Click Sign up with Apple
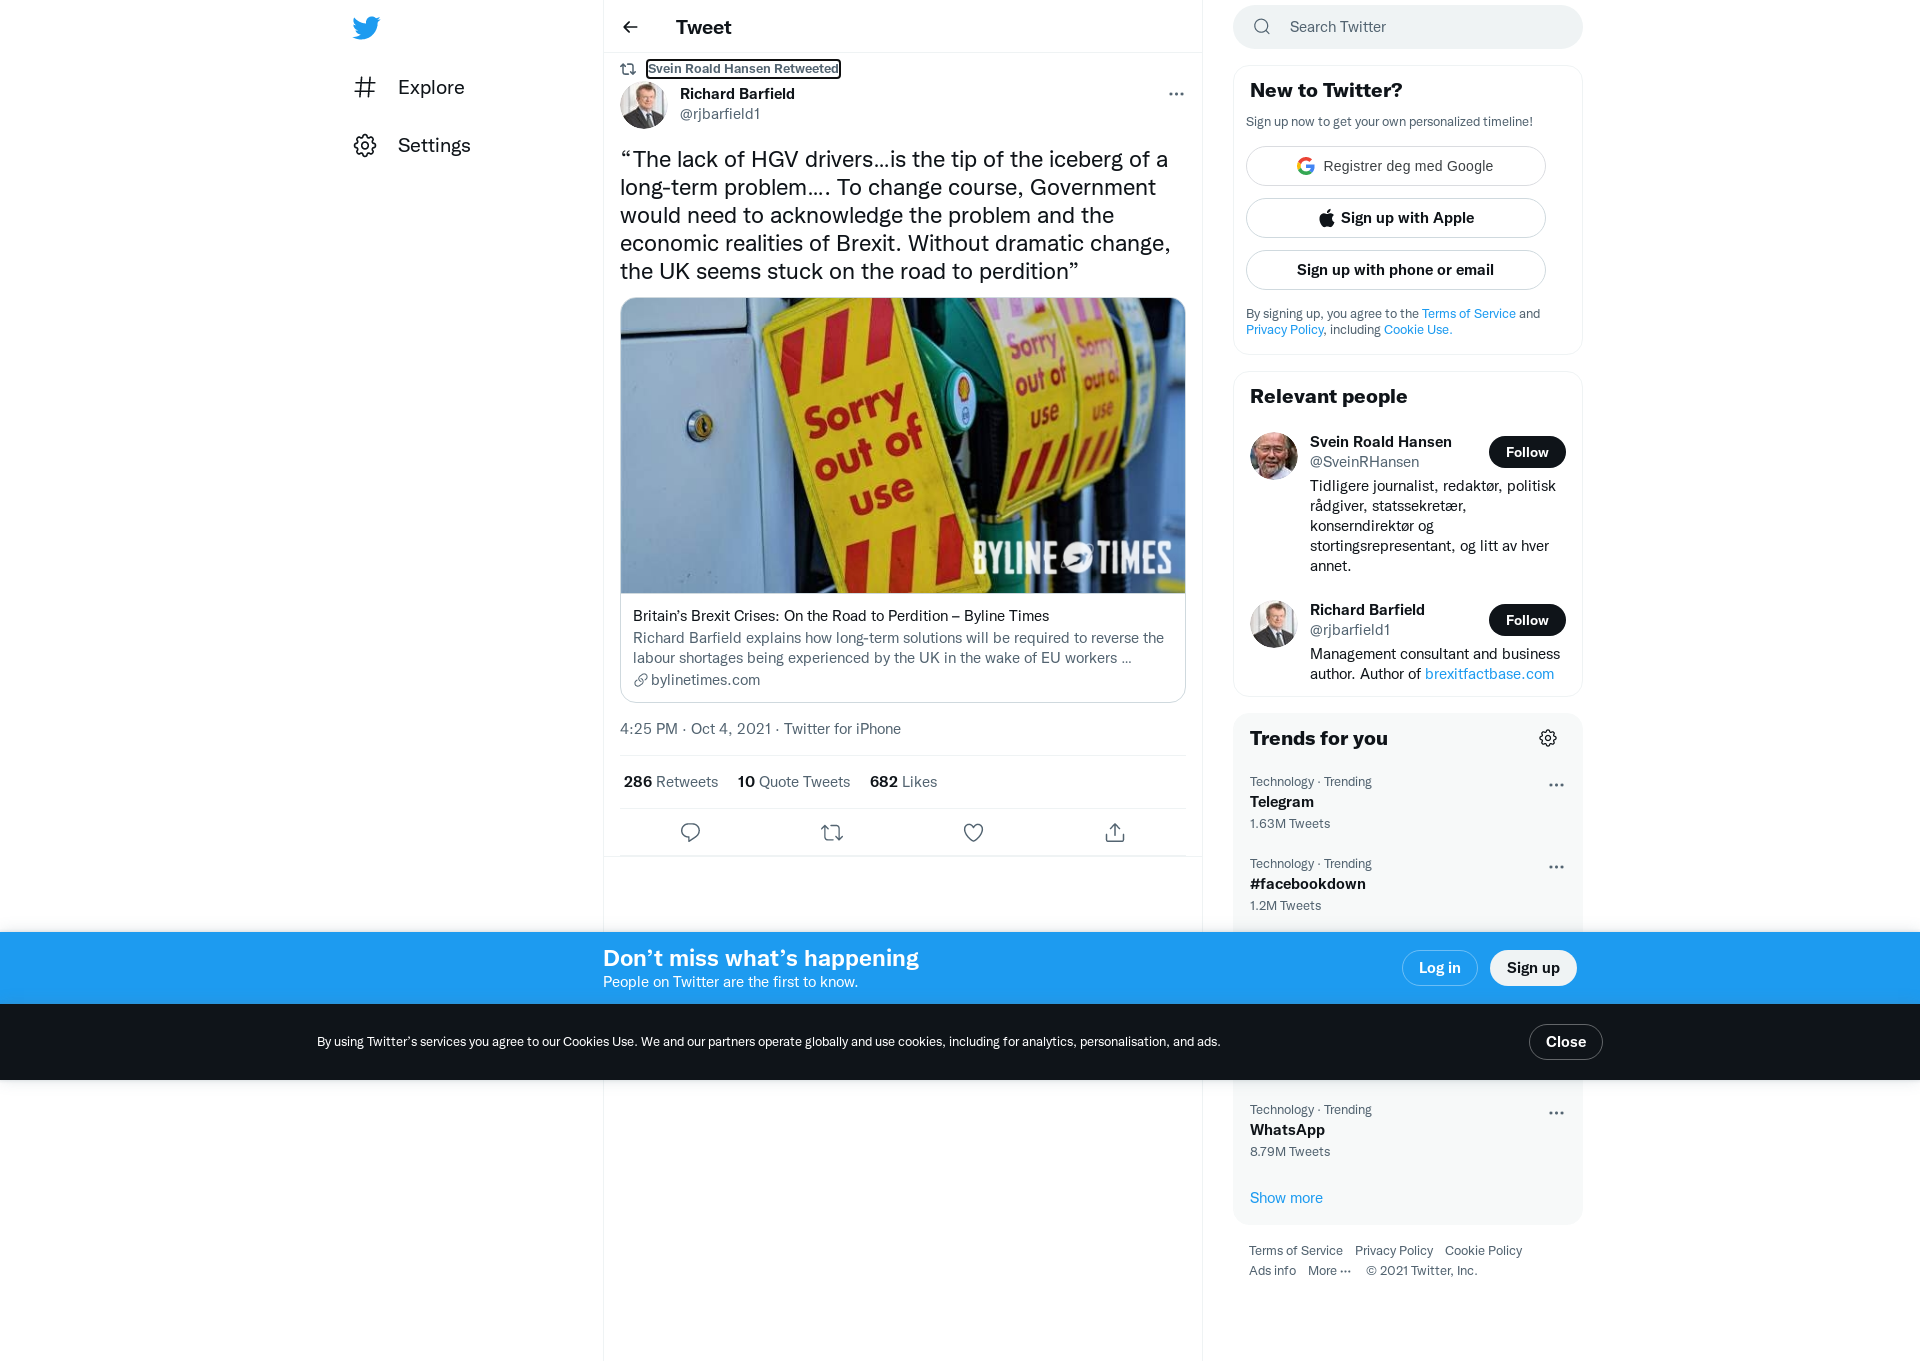This screenshot has width=1920, height=1361. point(1396,218)
